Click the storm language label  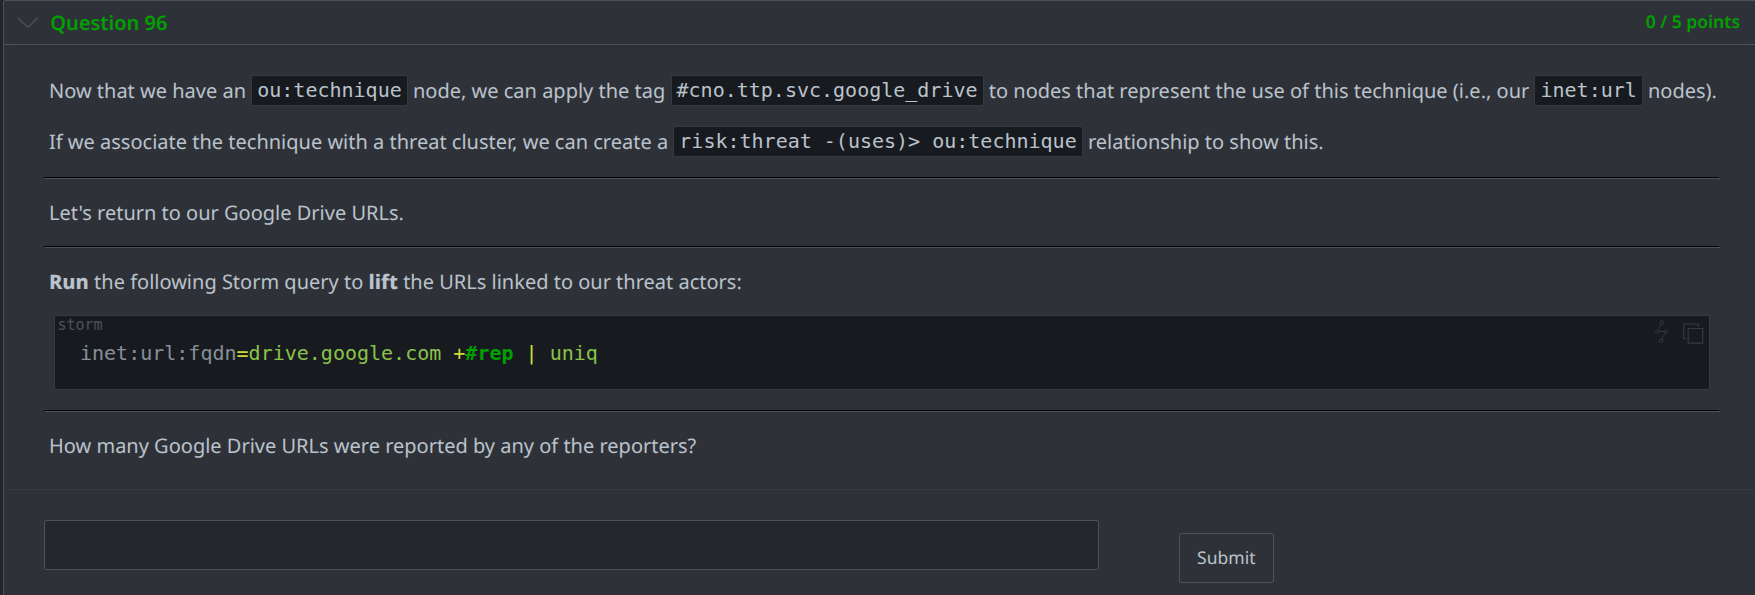80,325
